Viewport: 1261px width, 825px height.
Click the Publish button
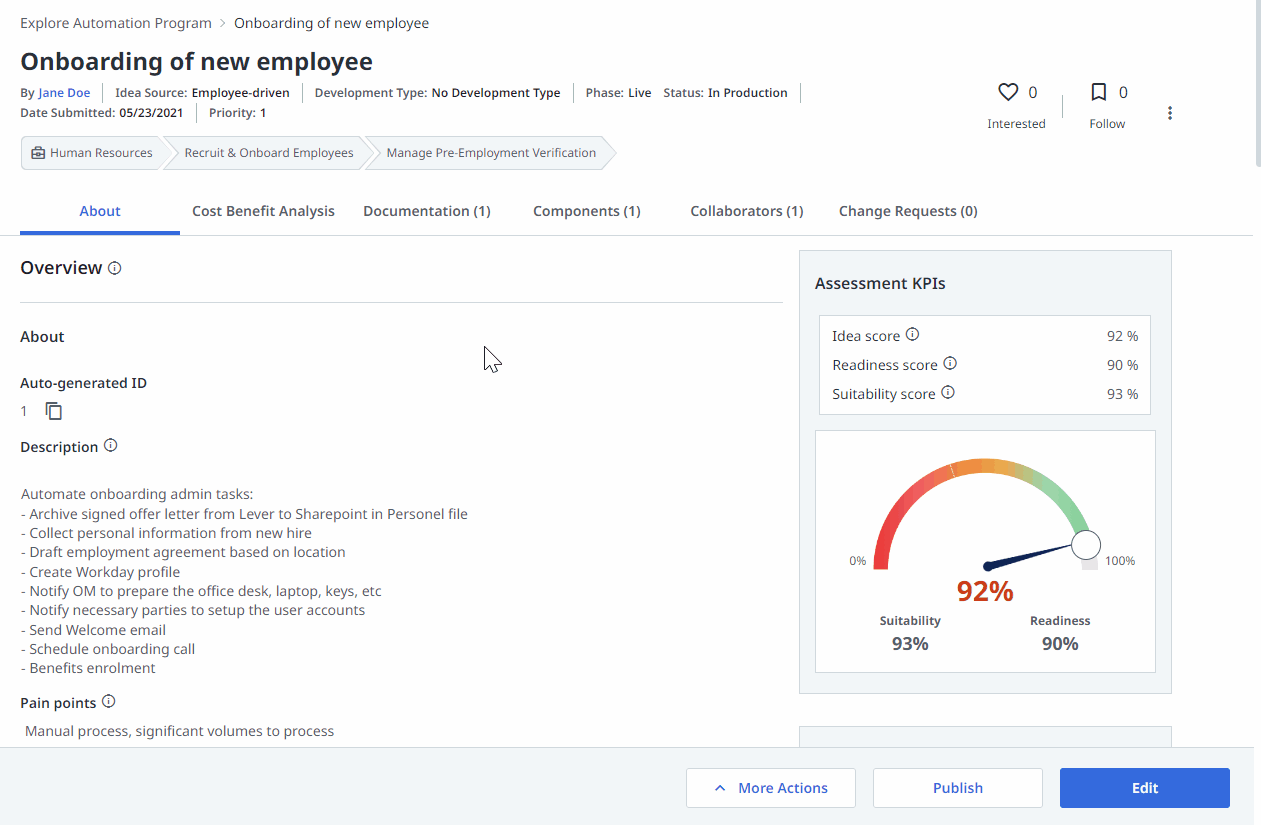957,788
